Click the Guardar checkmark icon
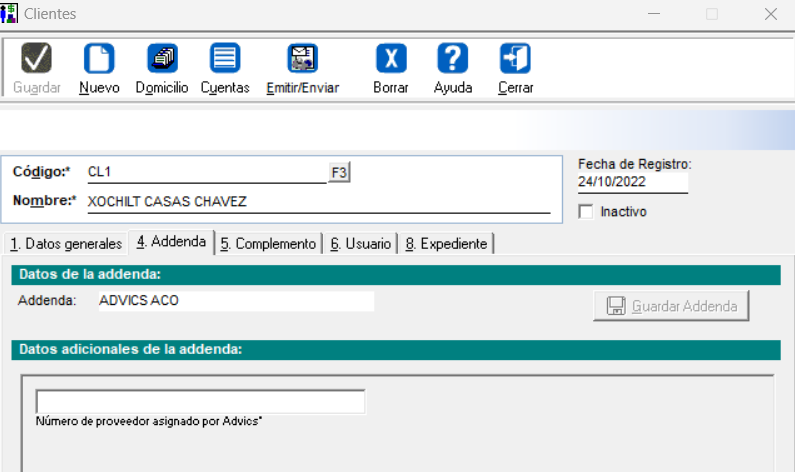 [x=37, y=58]
